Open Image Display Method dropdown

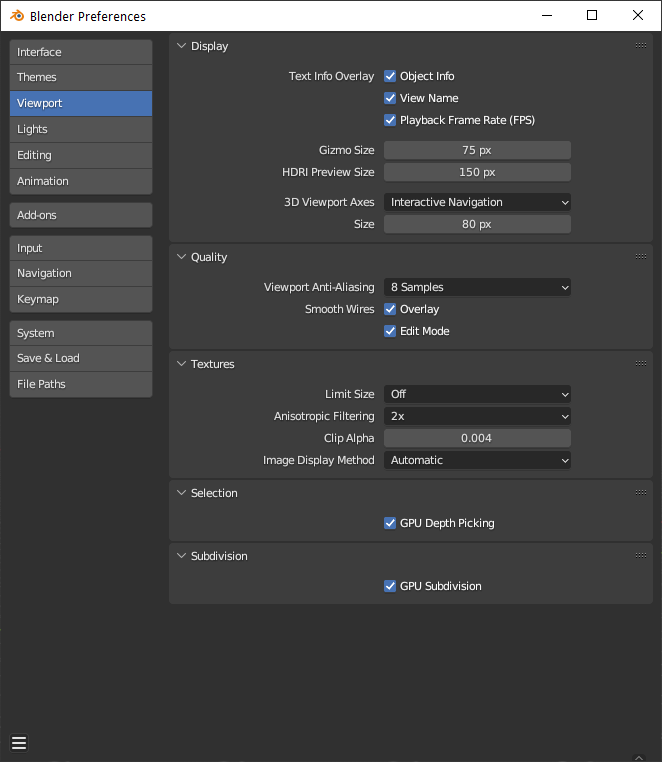click(x=477, y=460)
